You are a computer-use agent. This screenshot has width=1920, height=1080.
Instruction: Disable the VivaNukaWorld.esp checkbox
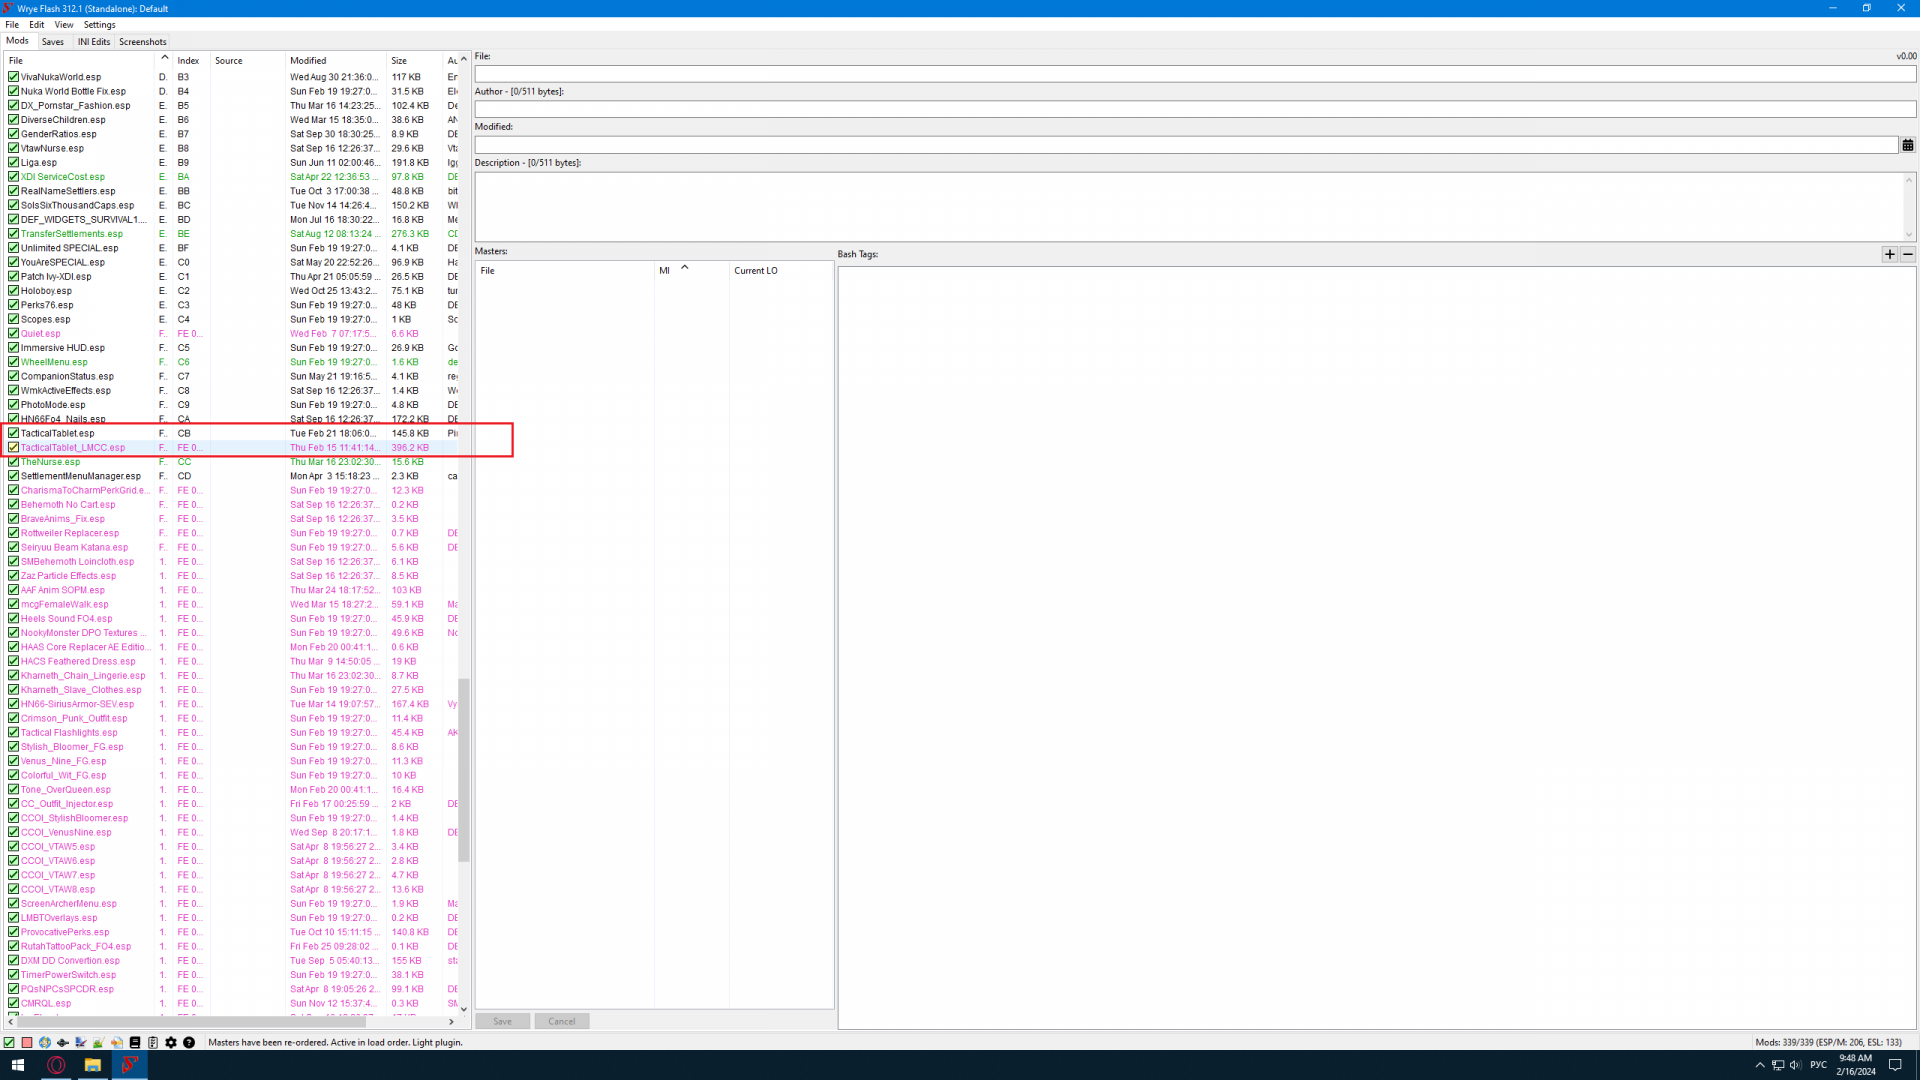click(x=13, y=77)
